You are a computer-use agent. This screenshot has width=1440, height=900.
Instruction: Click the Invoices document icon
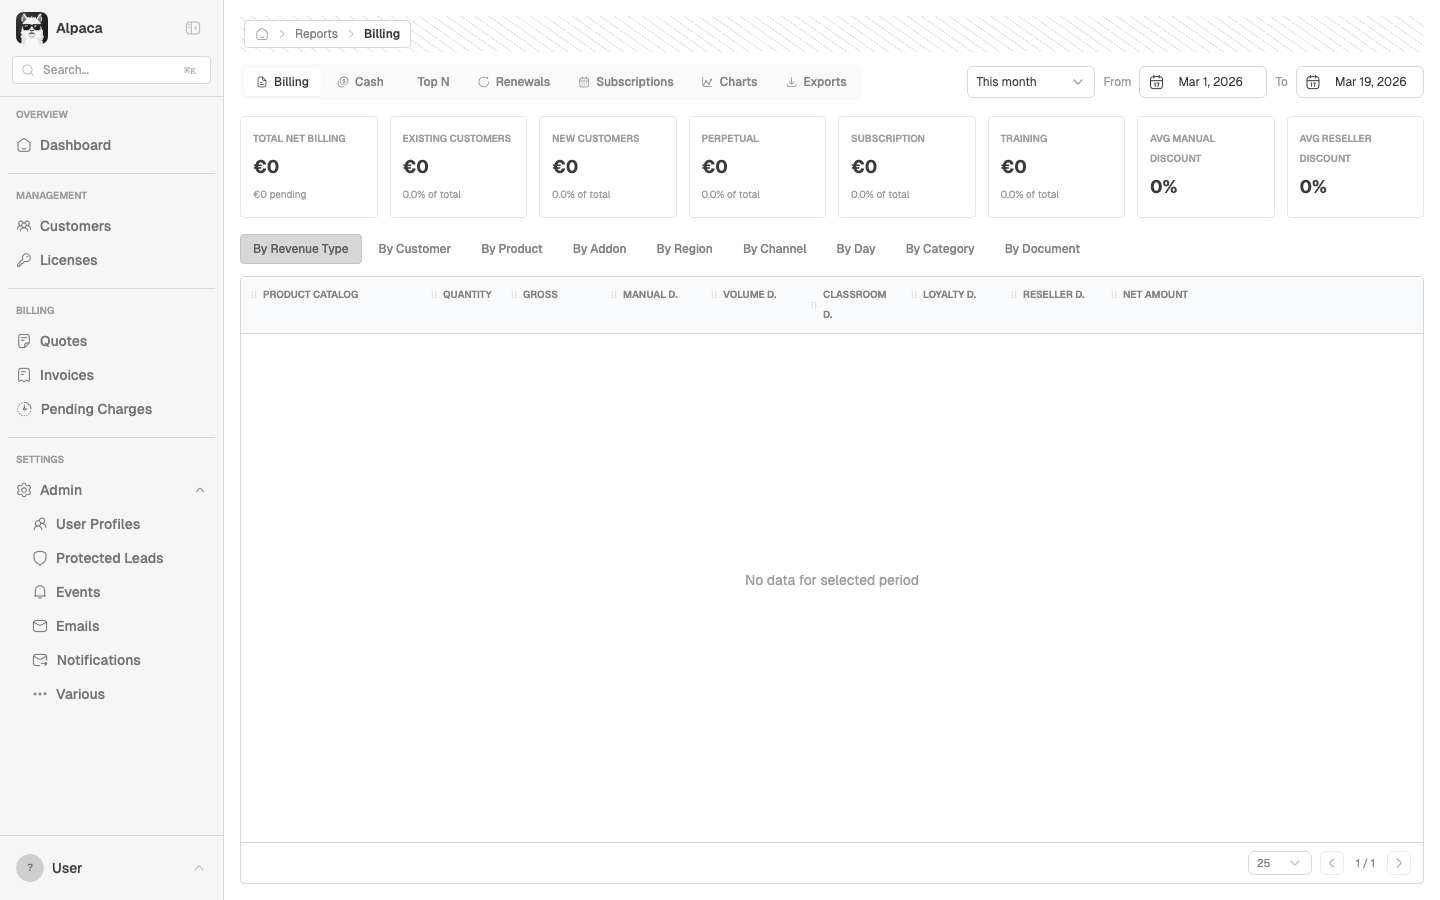pyautogui.click(x=23, y=375)
